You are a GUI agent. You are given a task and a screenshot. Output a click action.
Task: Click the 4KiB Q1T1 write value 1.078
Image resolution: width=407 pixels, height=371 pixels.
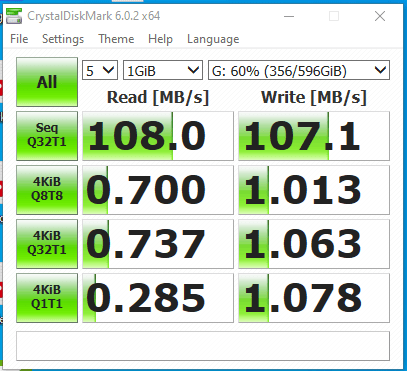coord(314,298)
